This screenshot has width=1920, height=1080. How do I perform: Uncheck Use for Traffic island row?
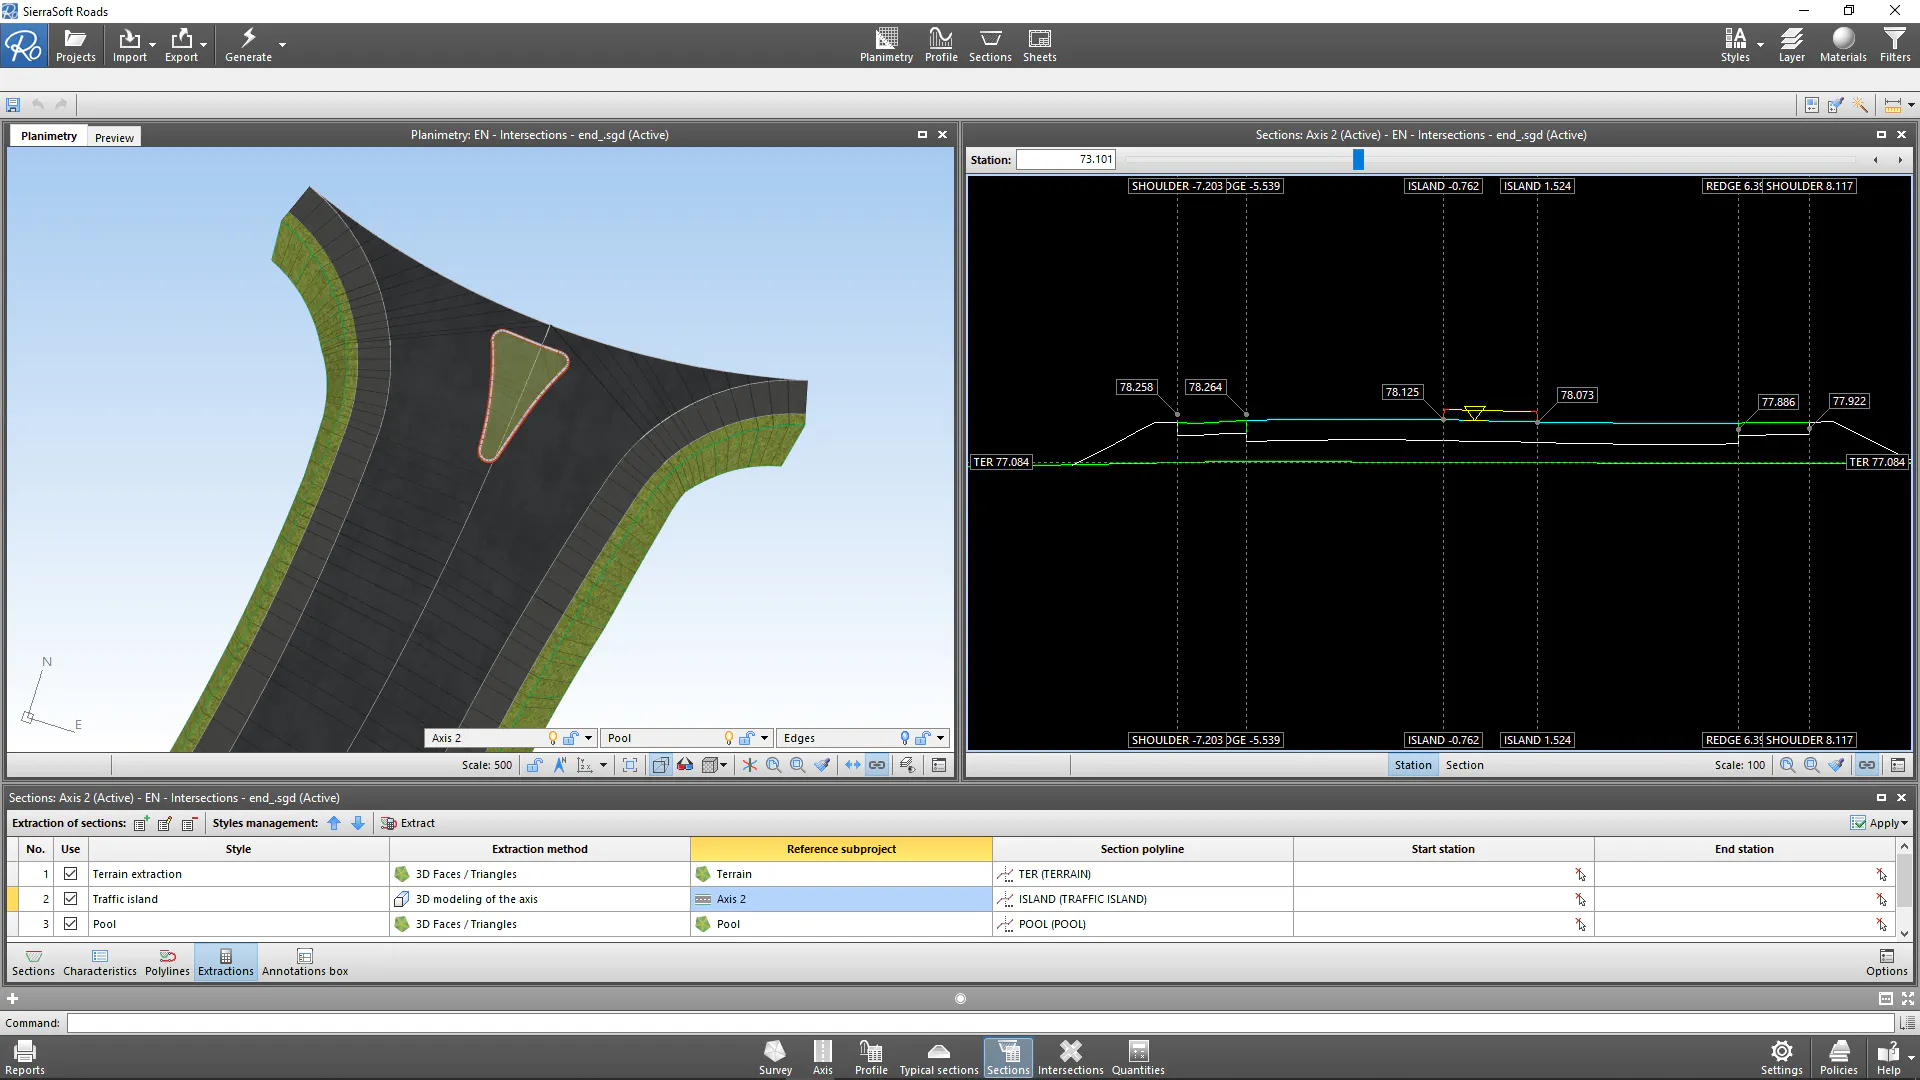[71, 898]
